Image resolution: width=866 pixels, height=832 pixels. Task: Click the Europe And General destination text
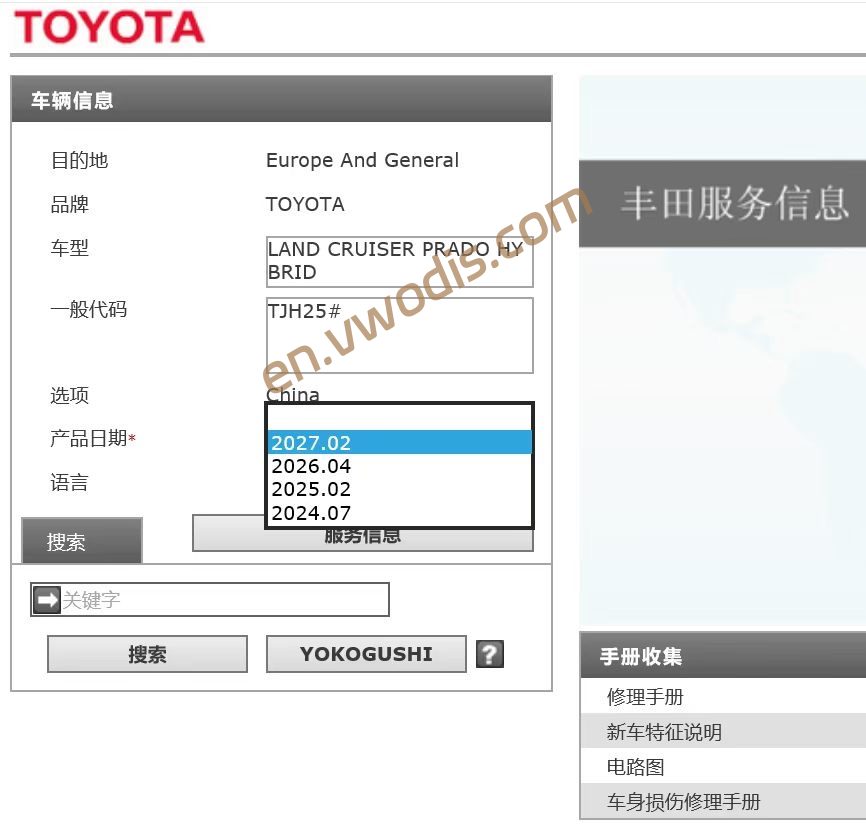click(x=362, y=160)
